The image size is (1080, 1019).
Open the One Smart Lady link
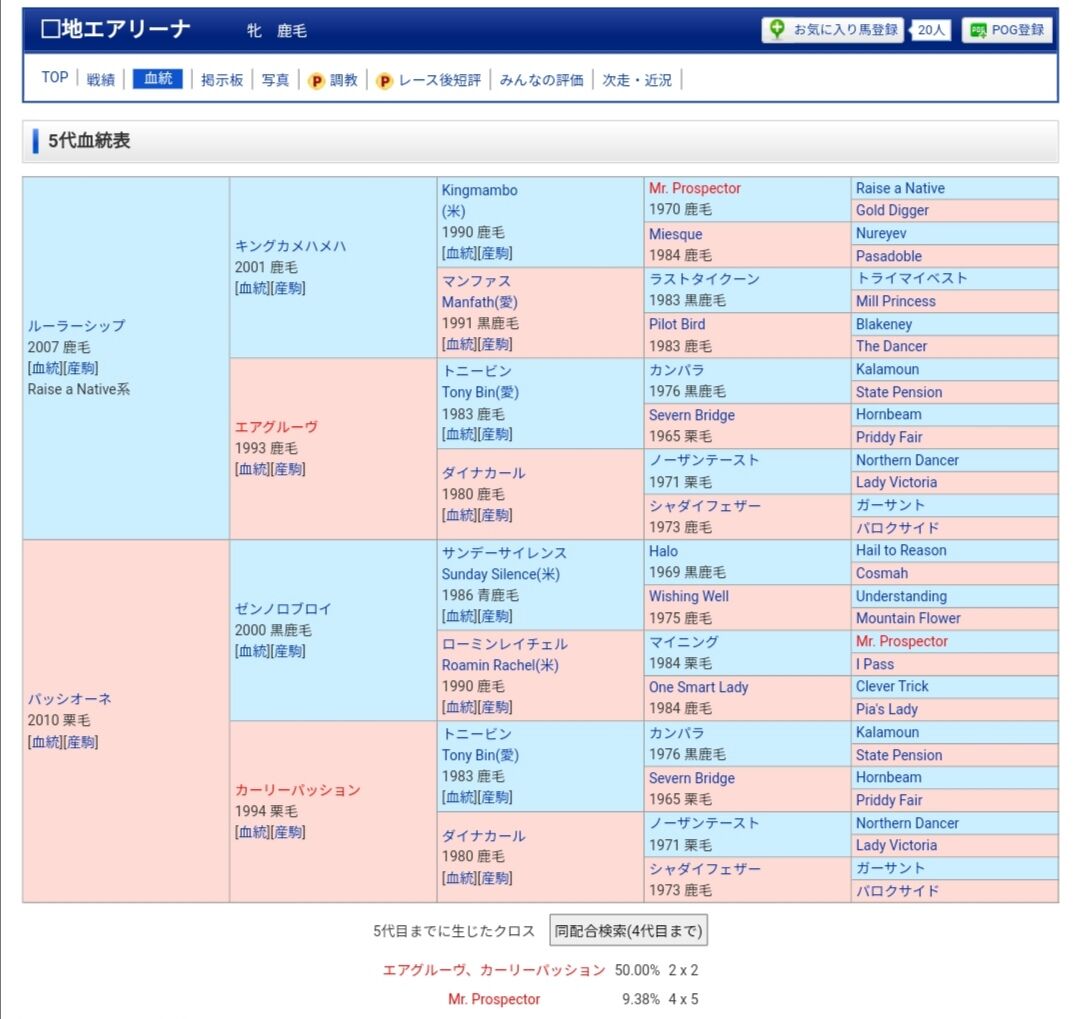(698, 687)
